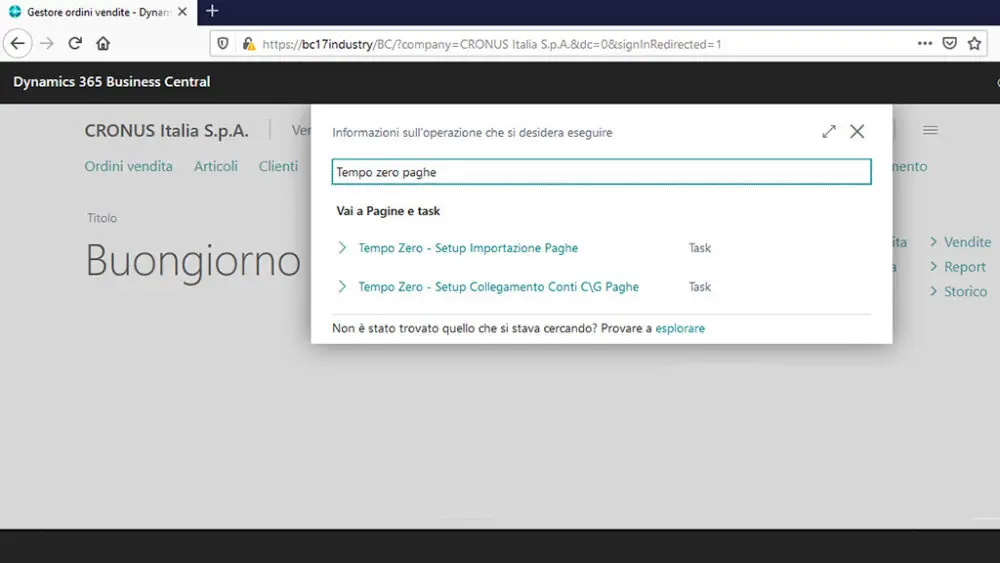The height and width of the screenshot is (563, 1000).
Task: Open Tempo Zero - Setup Collegamento Conti C\G Paghe
Action: point(498,287)
